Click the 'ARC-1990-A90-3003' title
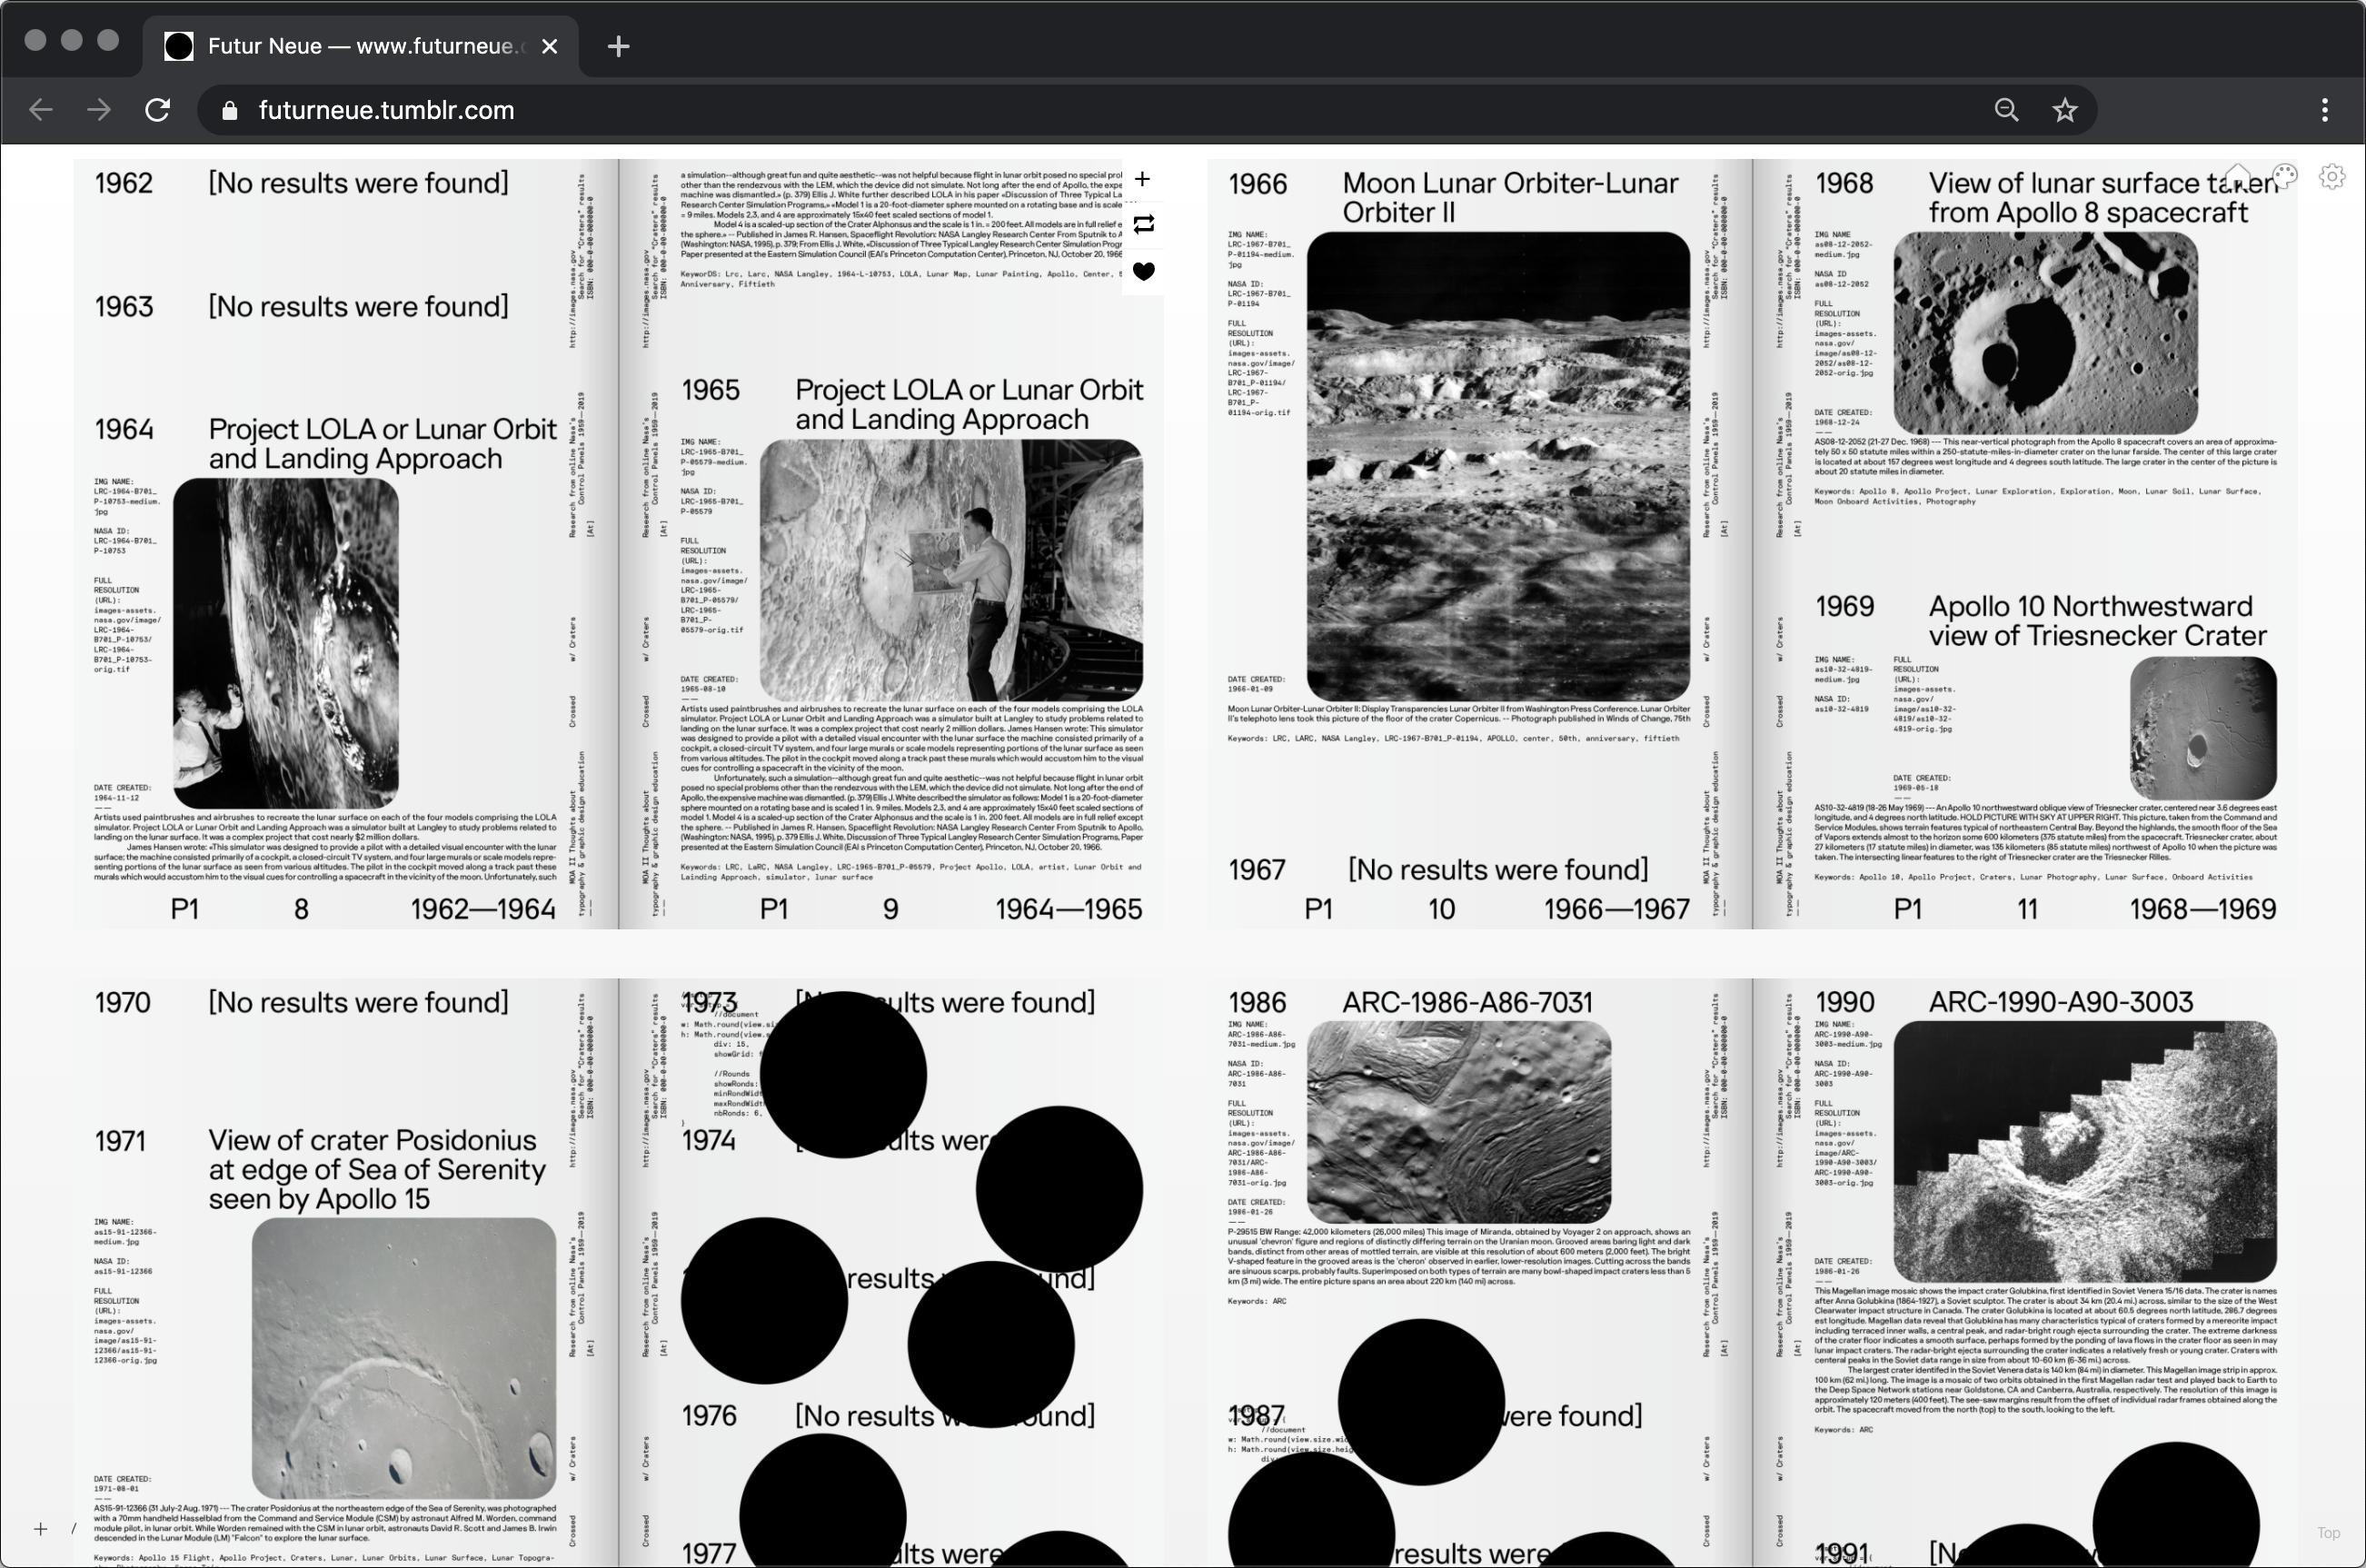The image size is (2366, 1568). [x=2060, y=1002]
